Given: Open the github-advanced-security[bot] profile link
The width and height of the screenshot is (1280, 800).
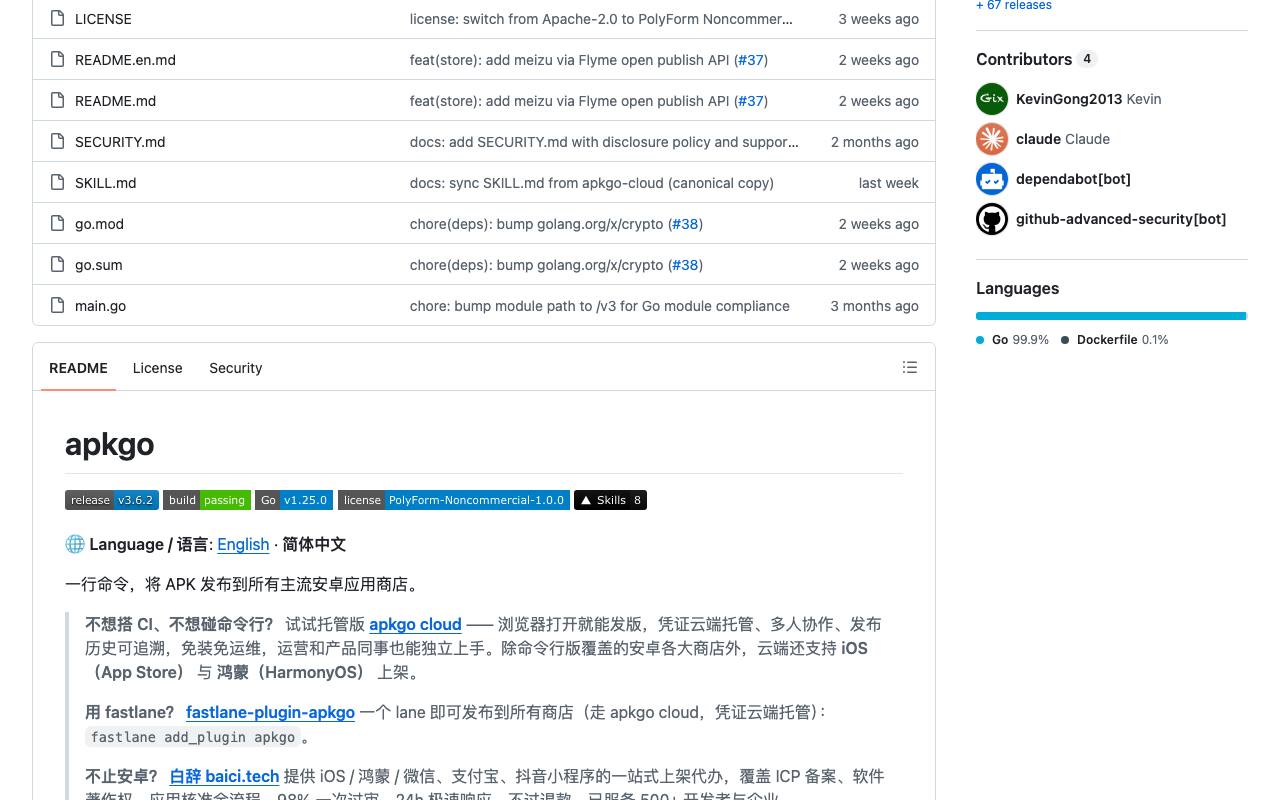Looking at the screenshot, I should coord(1121,219).
